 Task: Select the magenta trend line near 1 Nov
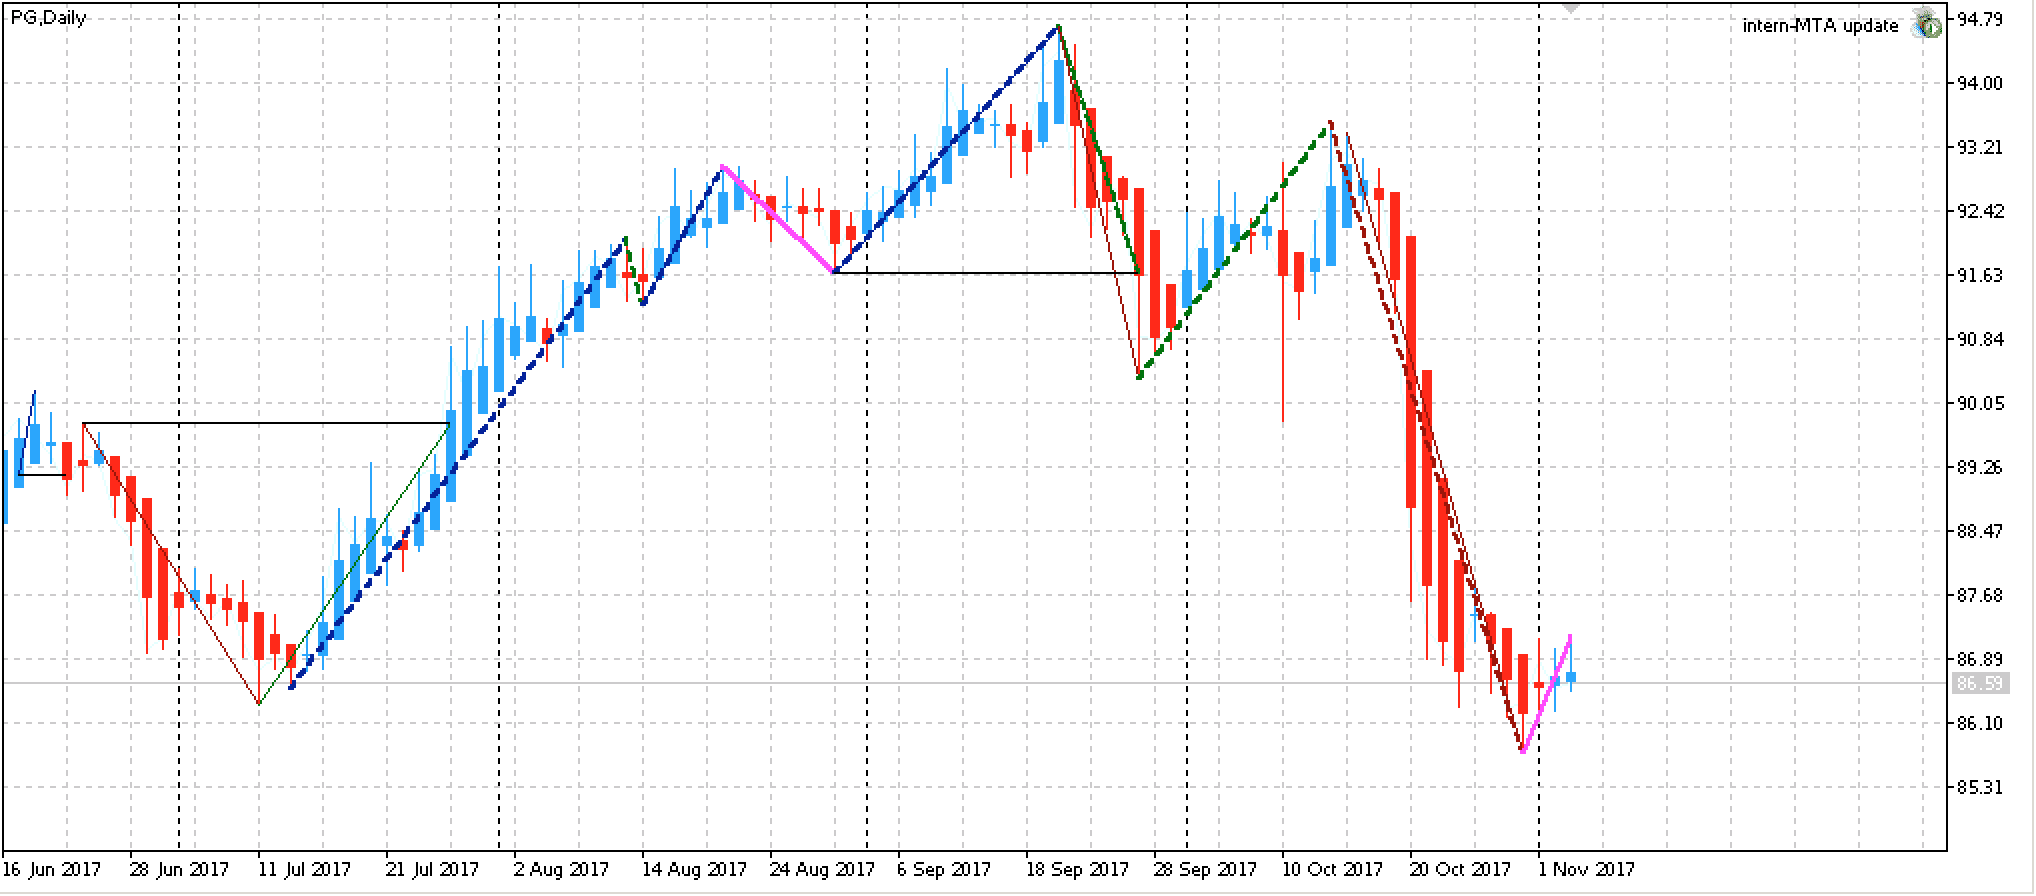point(1547,693)
